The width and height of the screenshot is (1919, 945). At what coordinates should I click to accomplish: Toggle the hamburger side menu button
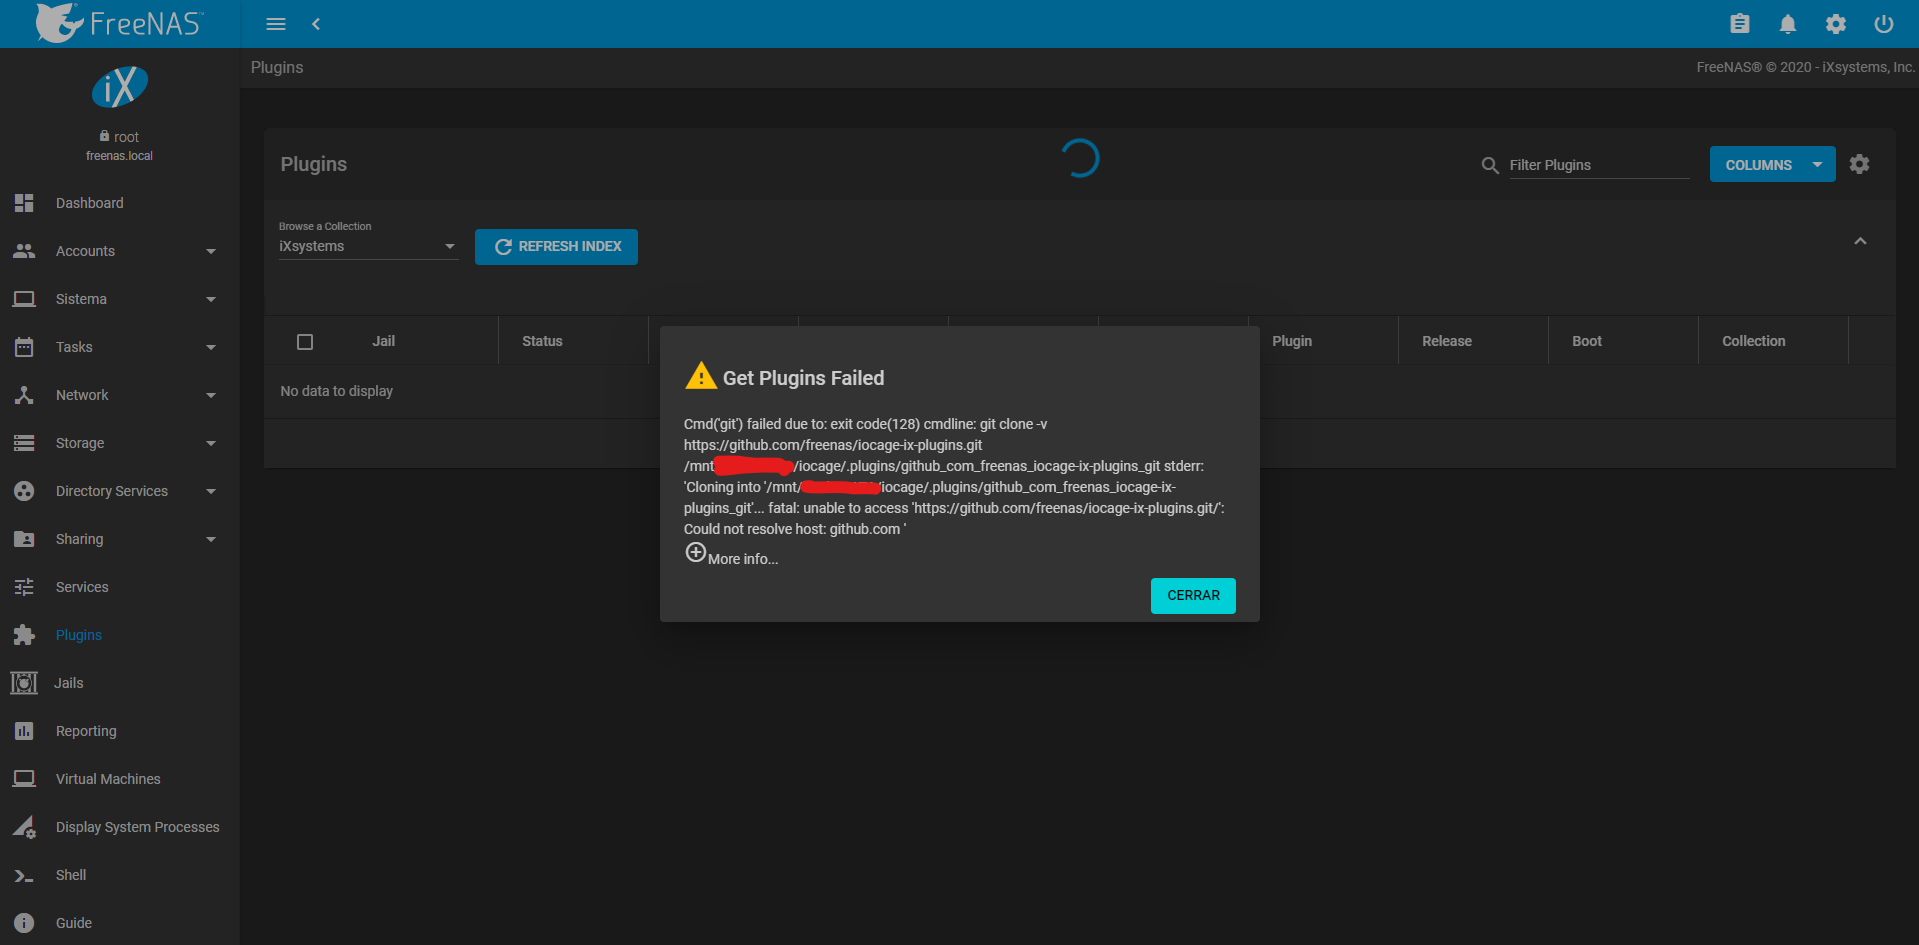pos(276,24)
